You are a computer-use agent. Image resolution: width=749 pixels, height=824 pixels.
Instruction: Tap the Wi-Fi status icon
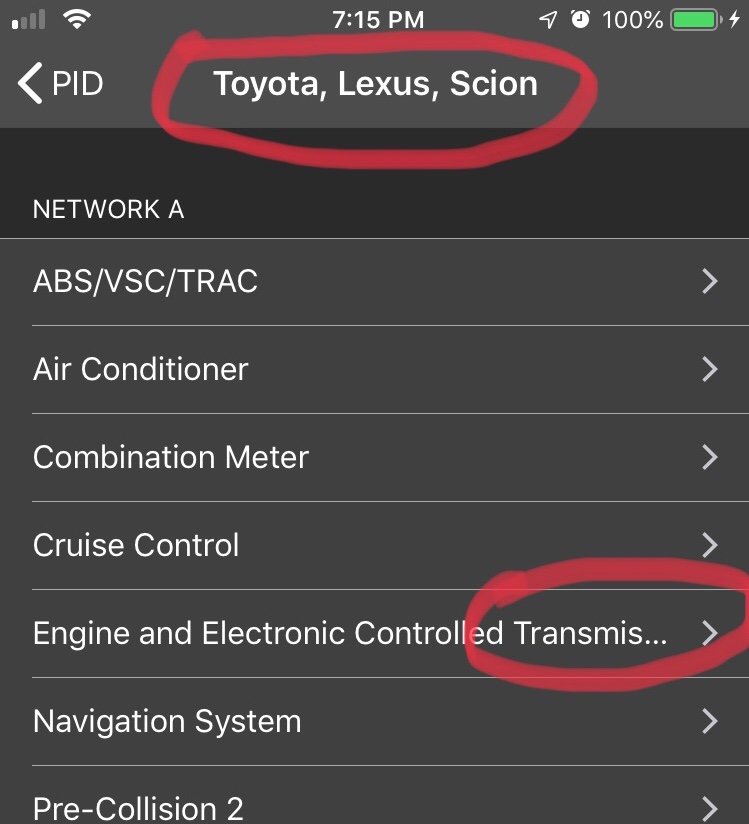pyautogui.click(x=77, y=19)
